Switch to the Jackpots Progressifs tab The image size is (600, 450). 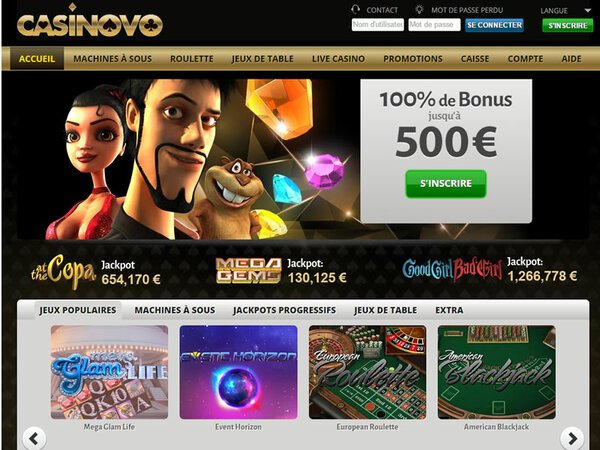(x=284, y=310)
